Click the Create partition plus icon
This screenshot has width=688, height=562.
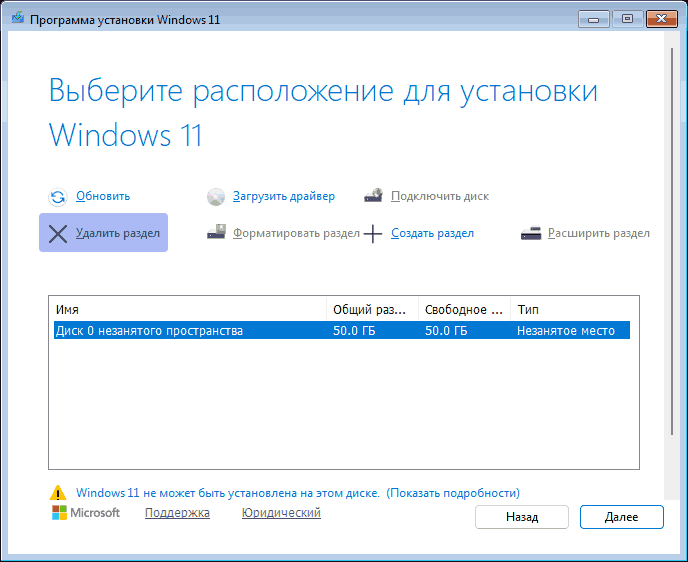pos(373,233)
